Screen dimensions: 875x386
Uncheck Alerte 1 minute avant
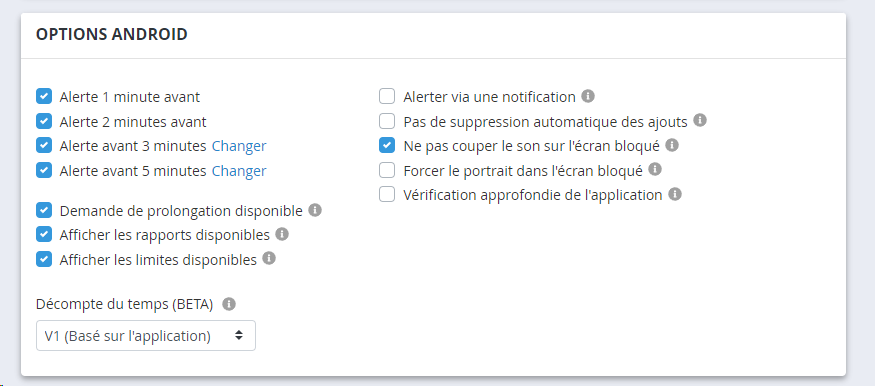pyautogui.click(x=44, y=96)
